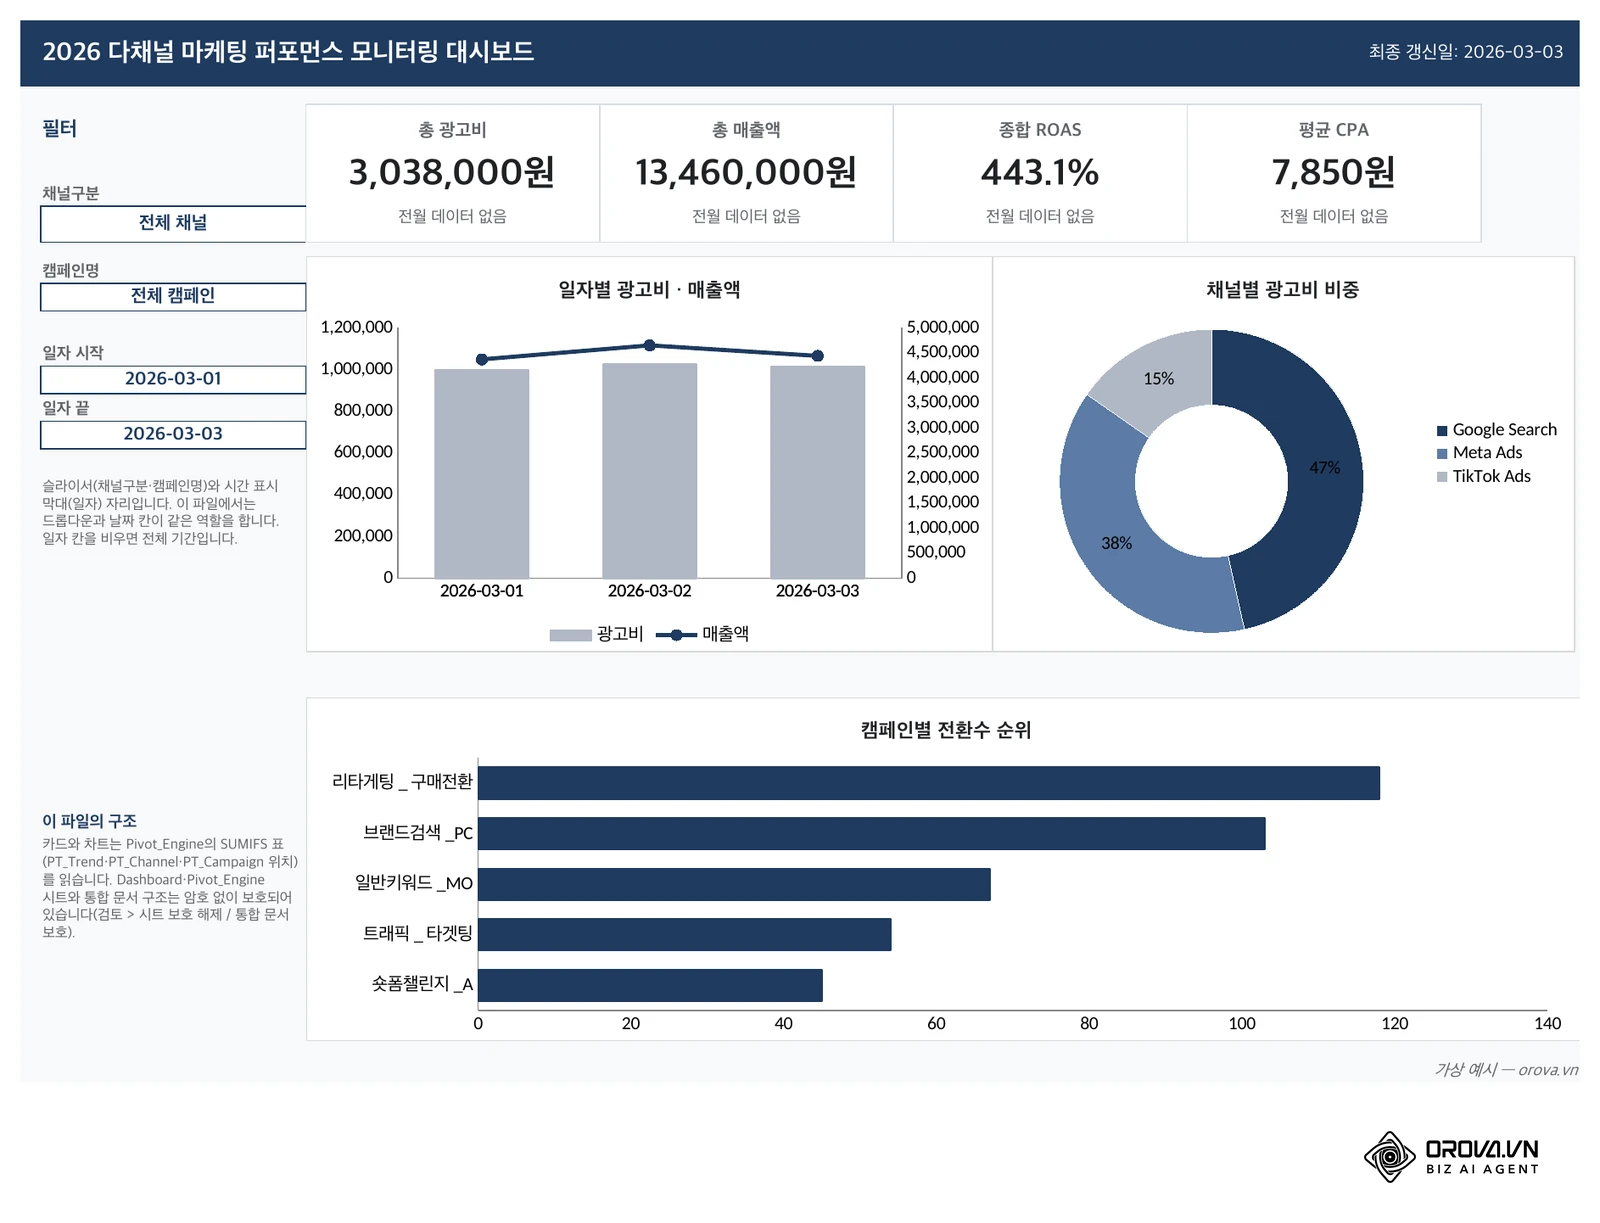Click the 일반키워드 _MO bar

(x=735, y=884)
